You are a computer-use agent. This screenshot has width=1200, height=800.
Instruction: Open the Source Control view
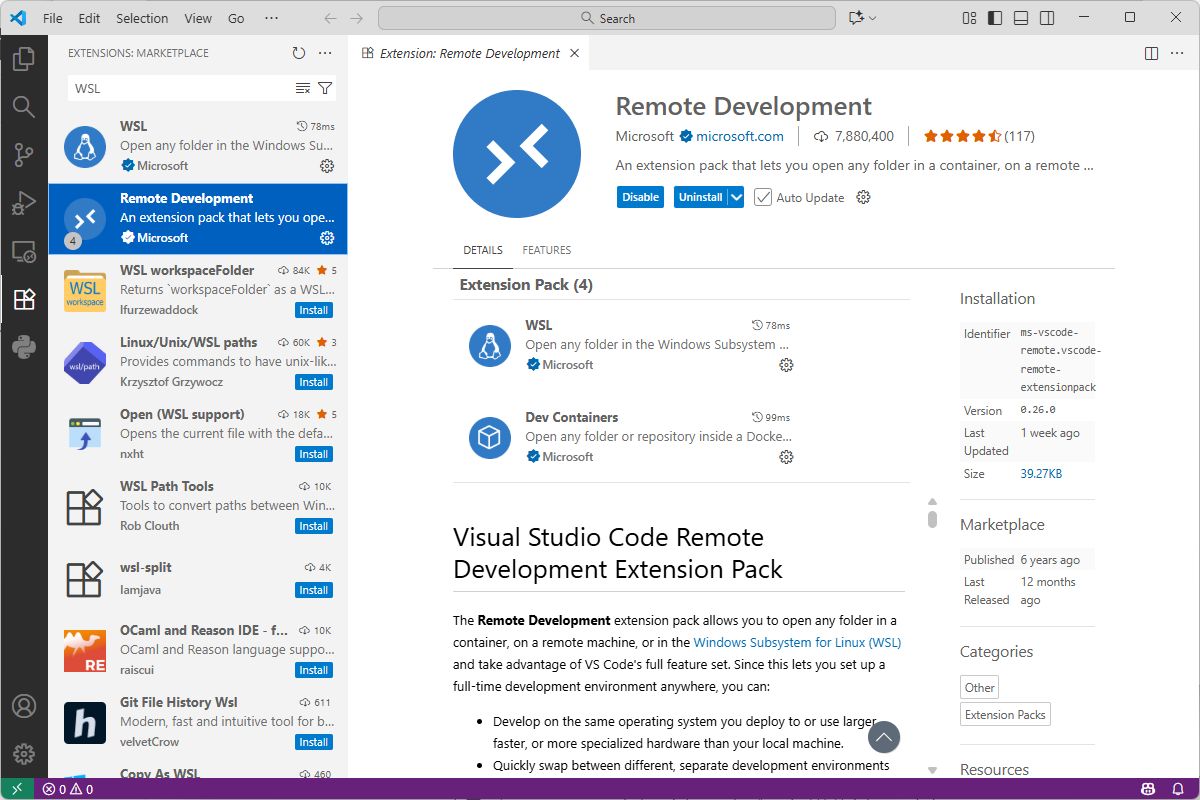point(24,155)
